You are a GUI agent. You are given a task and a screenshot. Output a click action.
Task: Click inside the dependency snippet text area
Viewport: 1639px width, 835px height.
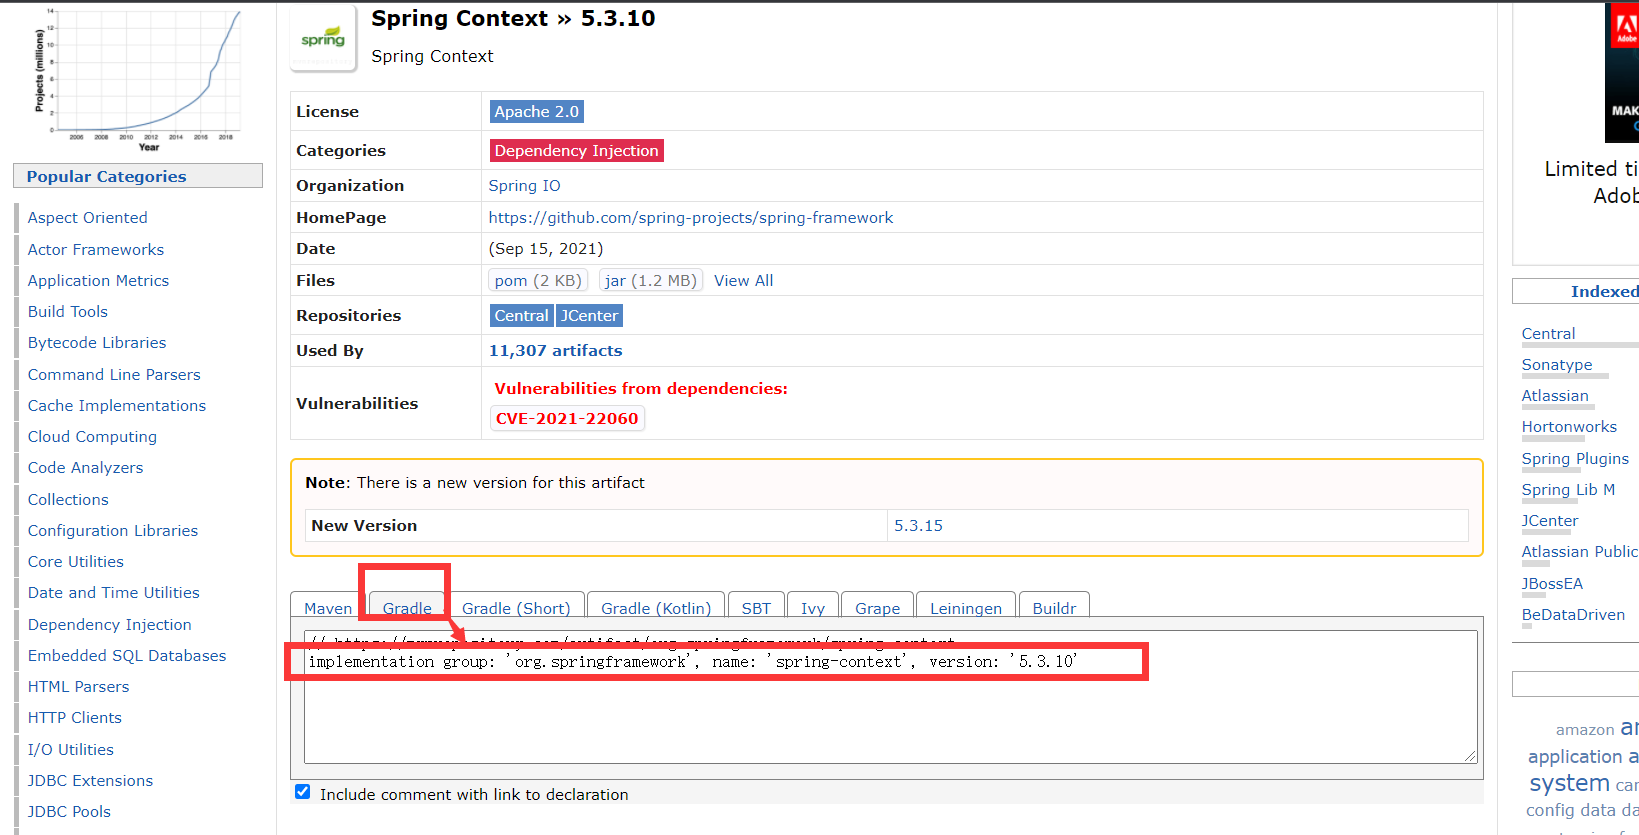click(x=890, y=697)
